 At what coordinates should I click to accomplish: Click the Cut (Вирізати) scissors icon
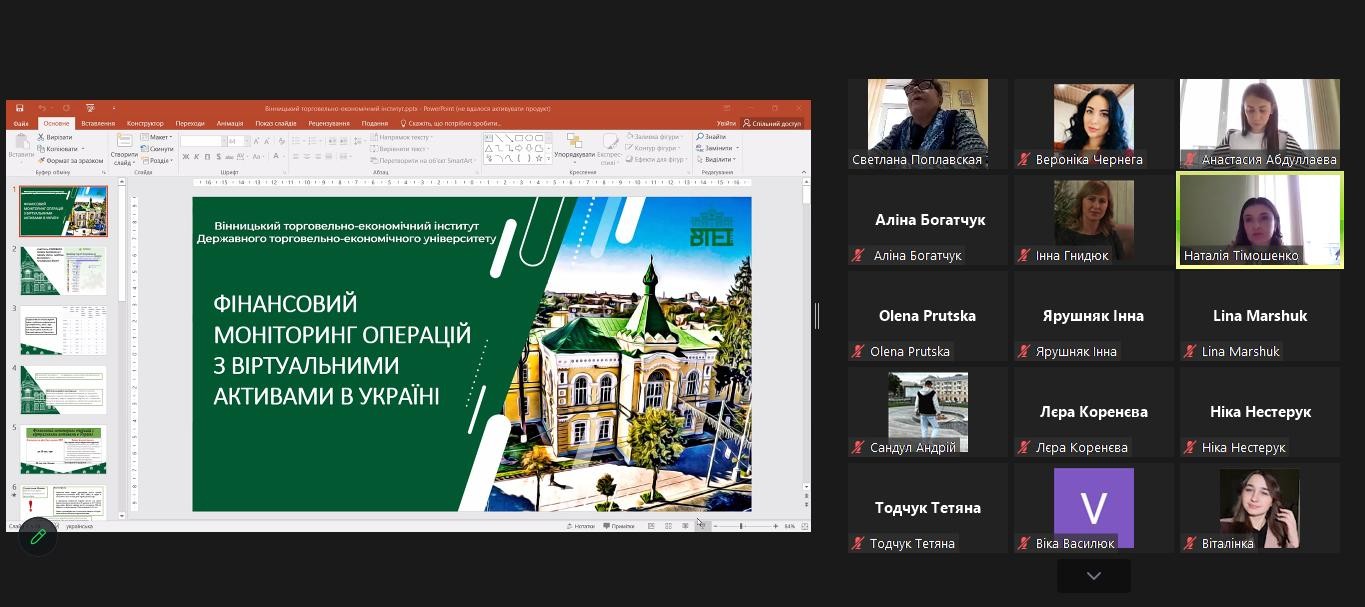42,137
